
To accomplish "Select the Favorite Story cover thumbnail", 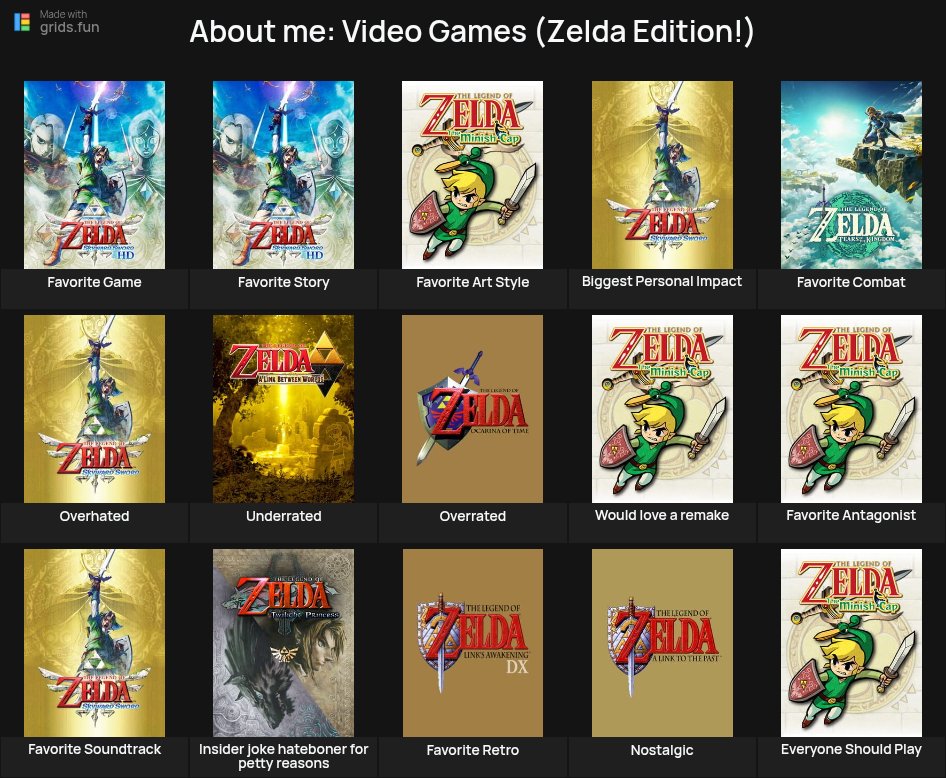I will [284, 175].
